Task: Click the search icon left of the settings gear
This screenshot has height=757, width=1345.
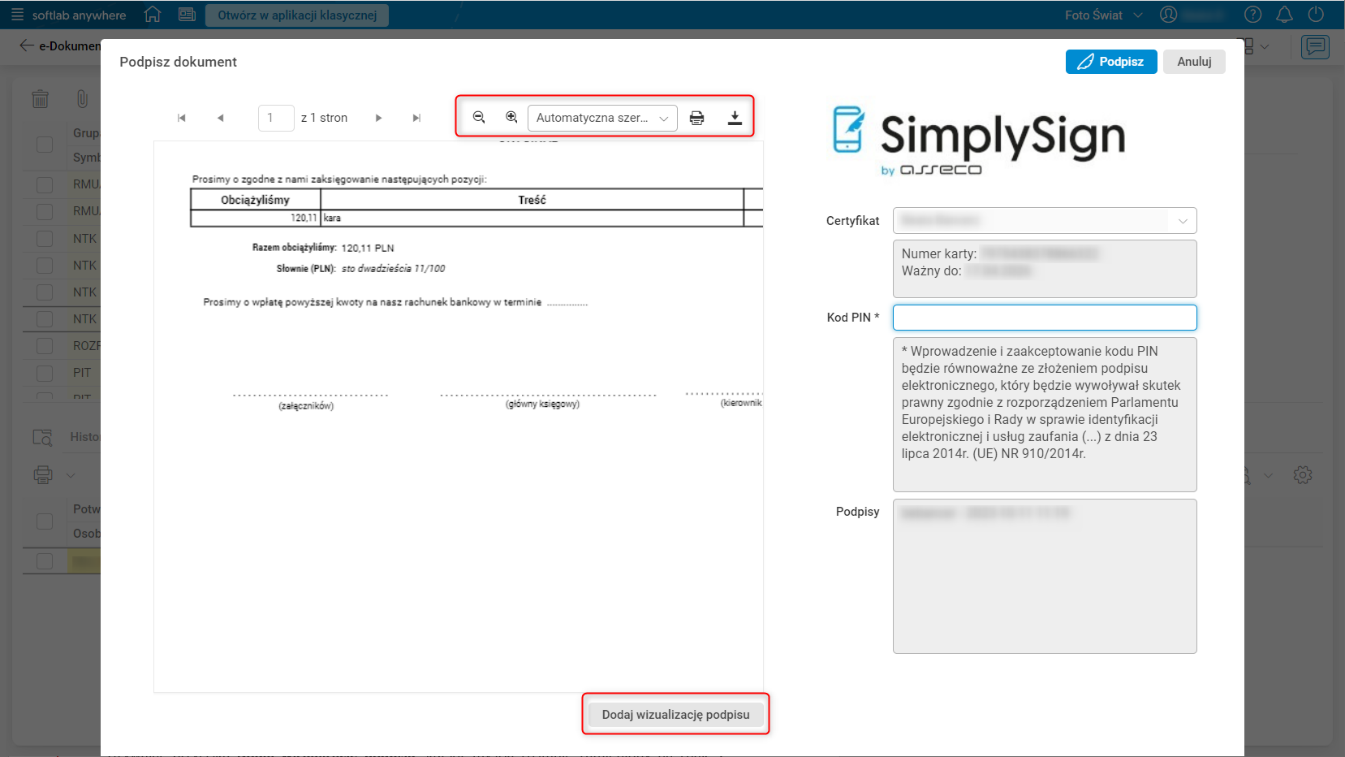Action: point(1247,475)
